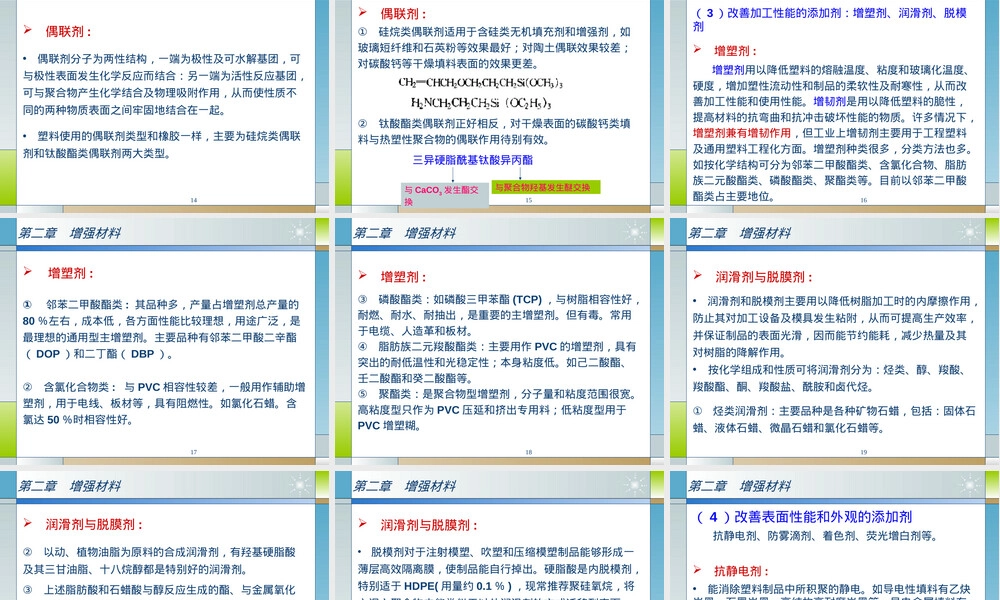
Task: Click the H2NCH2CH2CH2Si(OC2H5)3 formula
Action: (x=481, y=103)
